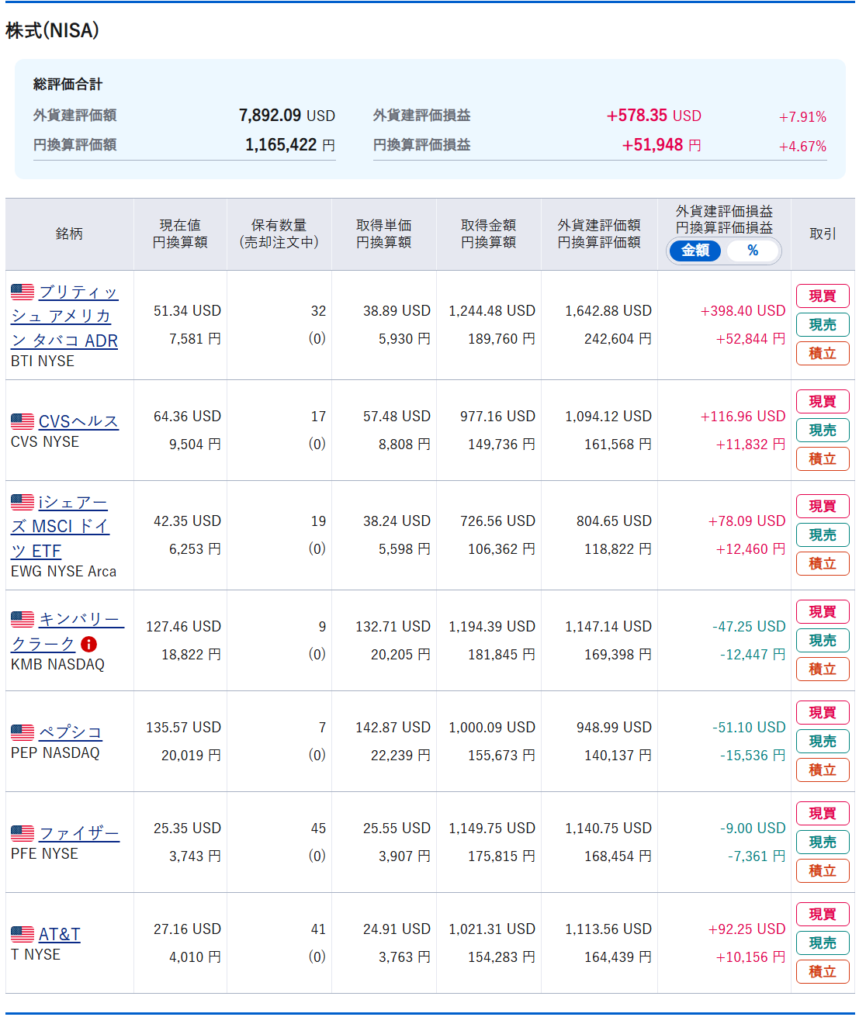The image size is (866, 1024).
Task: Click 積立 in the BTI row
Action: [822, 353]
